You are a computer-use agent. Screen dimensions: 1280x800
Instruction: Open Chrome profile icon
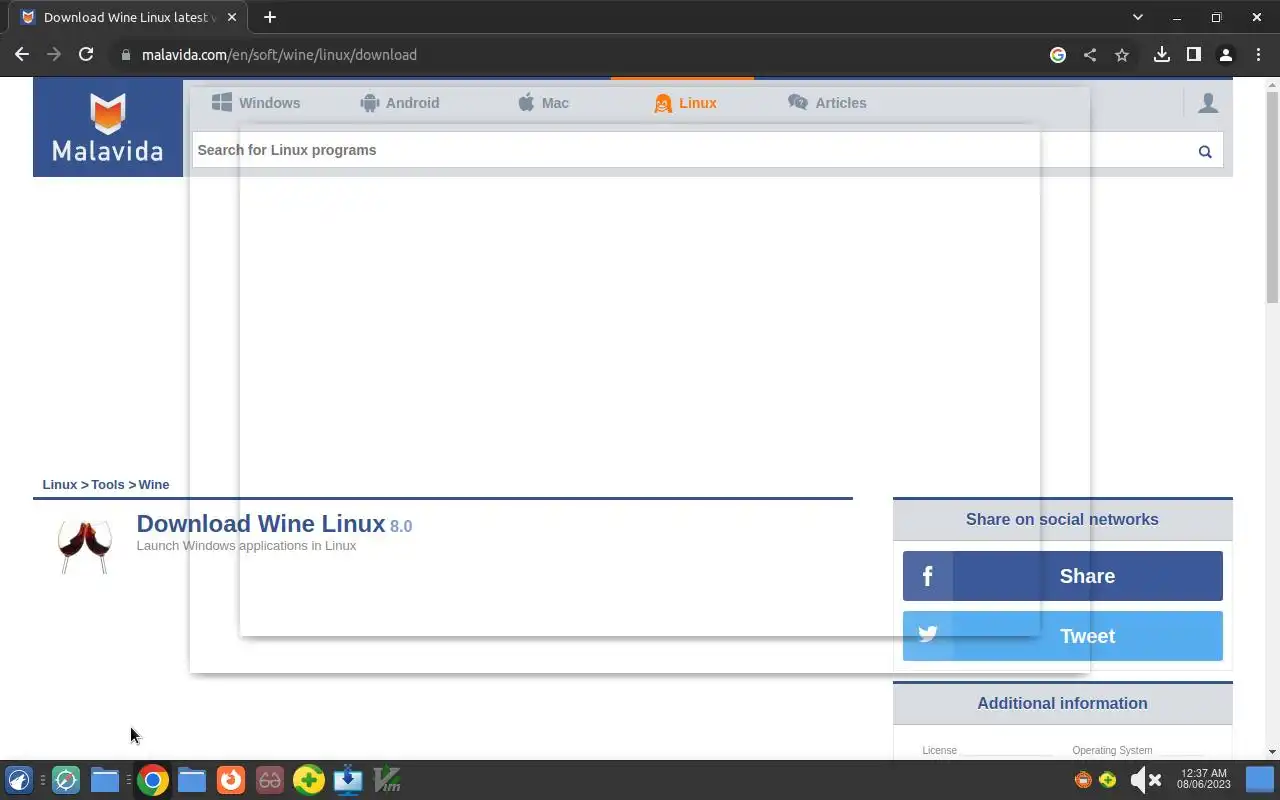(1225, 55)
